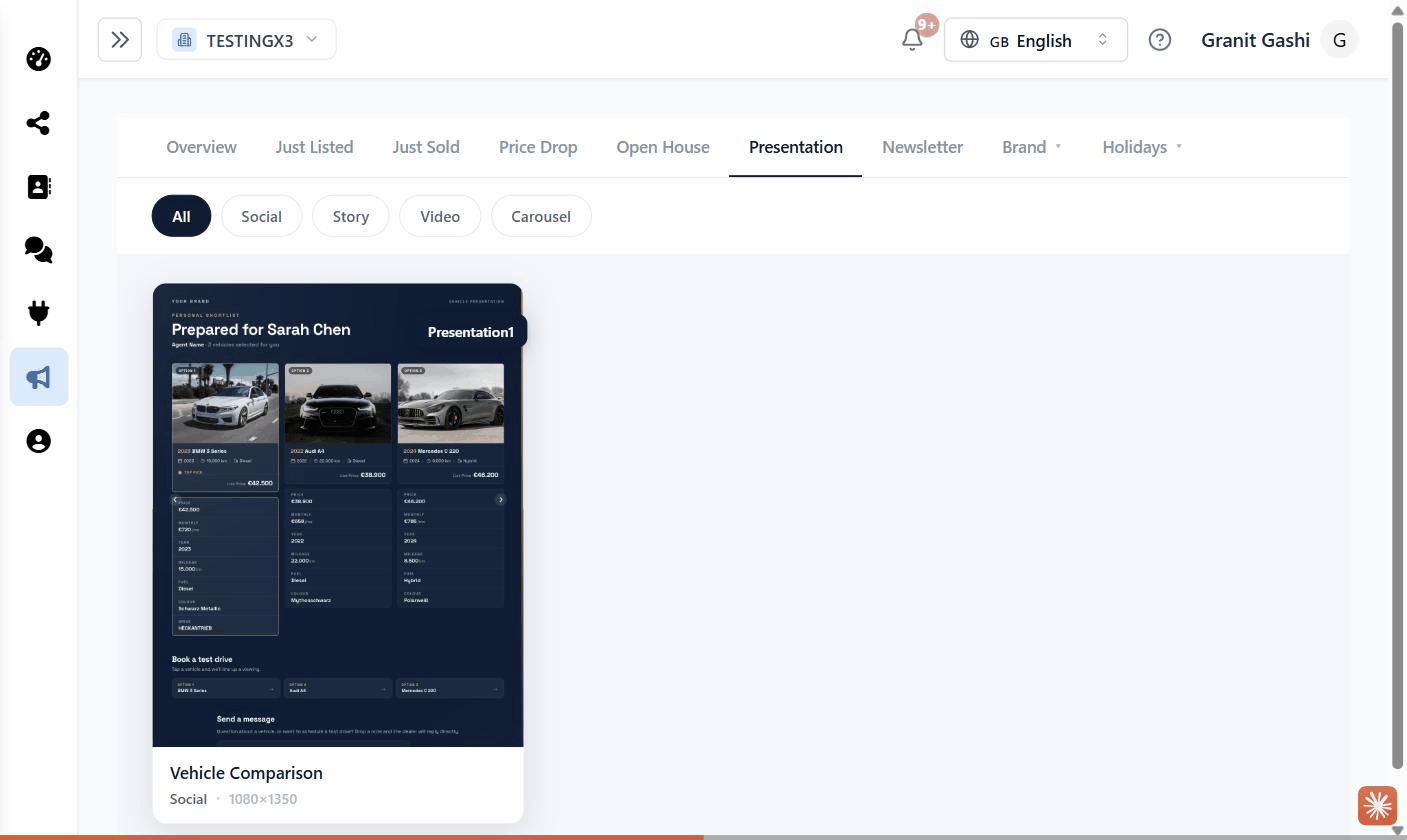
Task: Open the dashboard gauge icon in sidebar
Action: 38,59
